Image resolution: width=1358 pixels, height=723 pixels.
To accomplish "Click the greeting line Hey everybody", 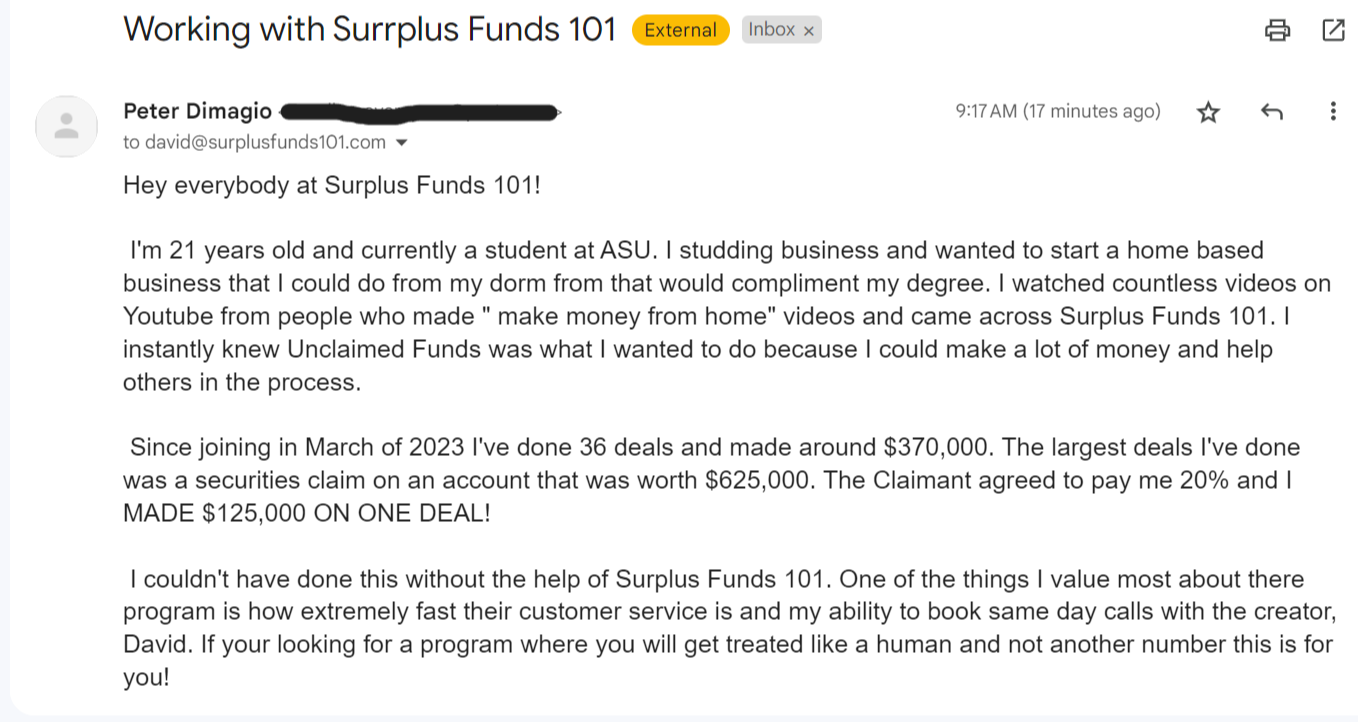I will [331, 185].
